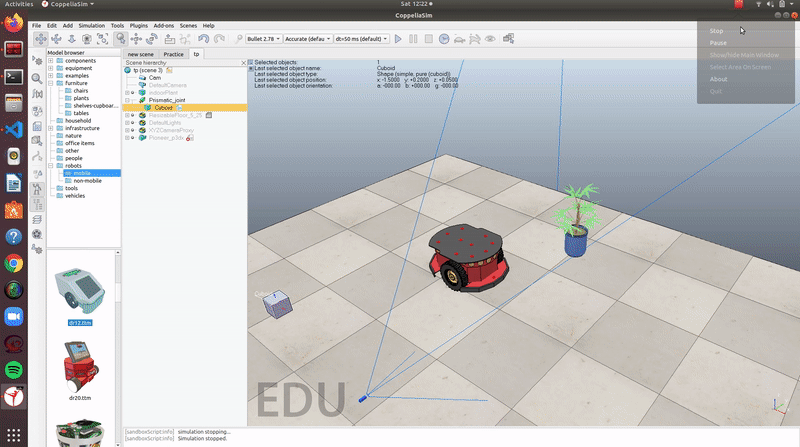Collapse the furniture folder
The image size is (800, 447).
tap(51, 83)
